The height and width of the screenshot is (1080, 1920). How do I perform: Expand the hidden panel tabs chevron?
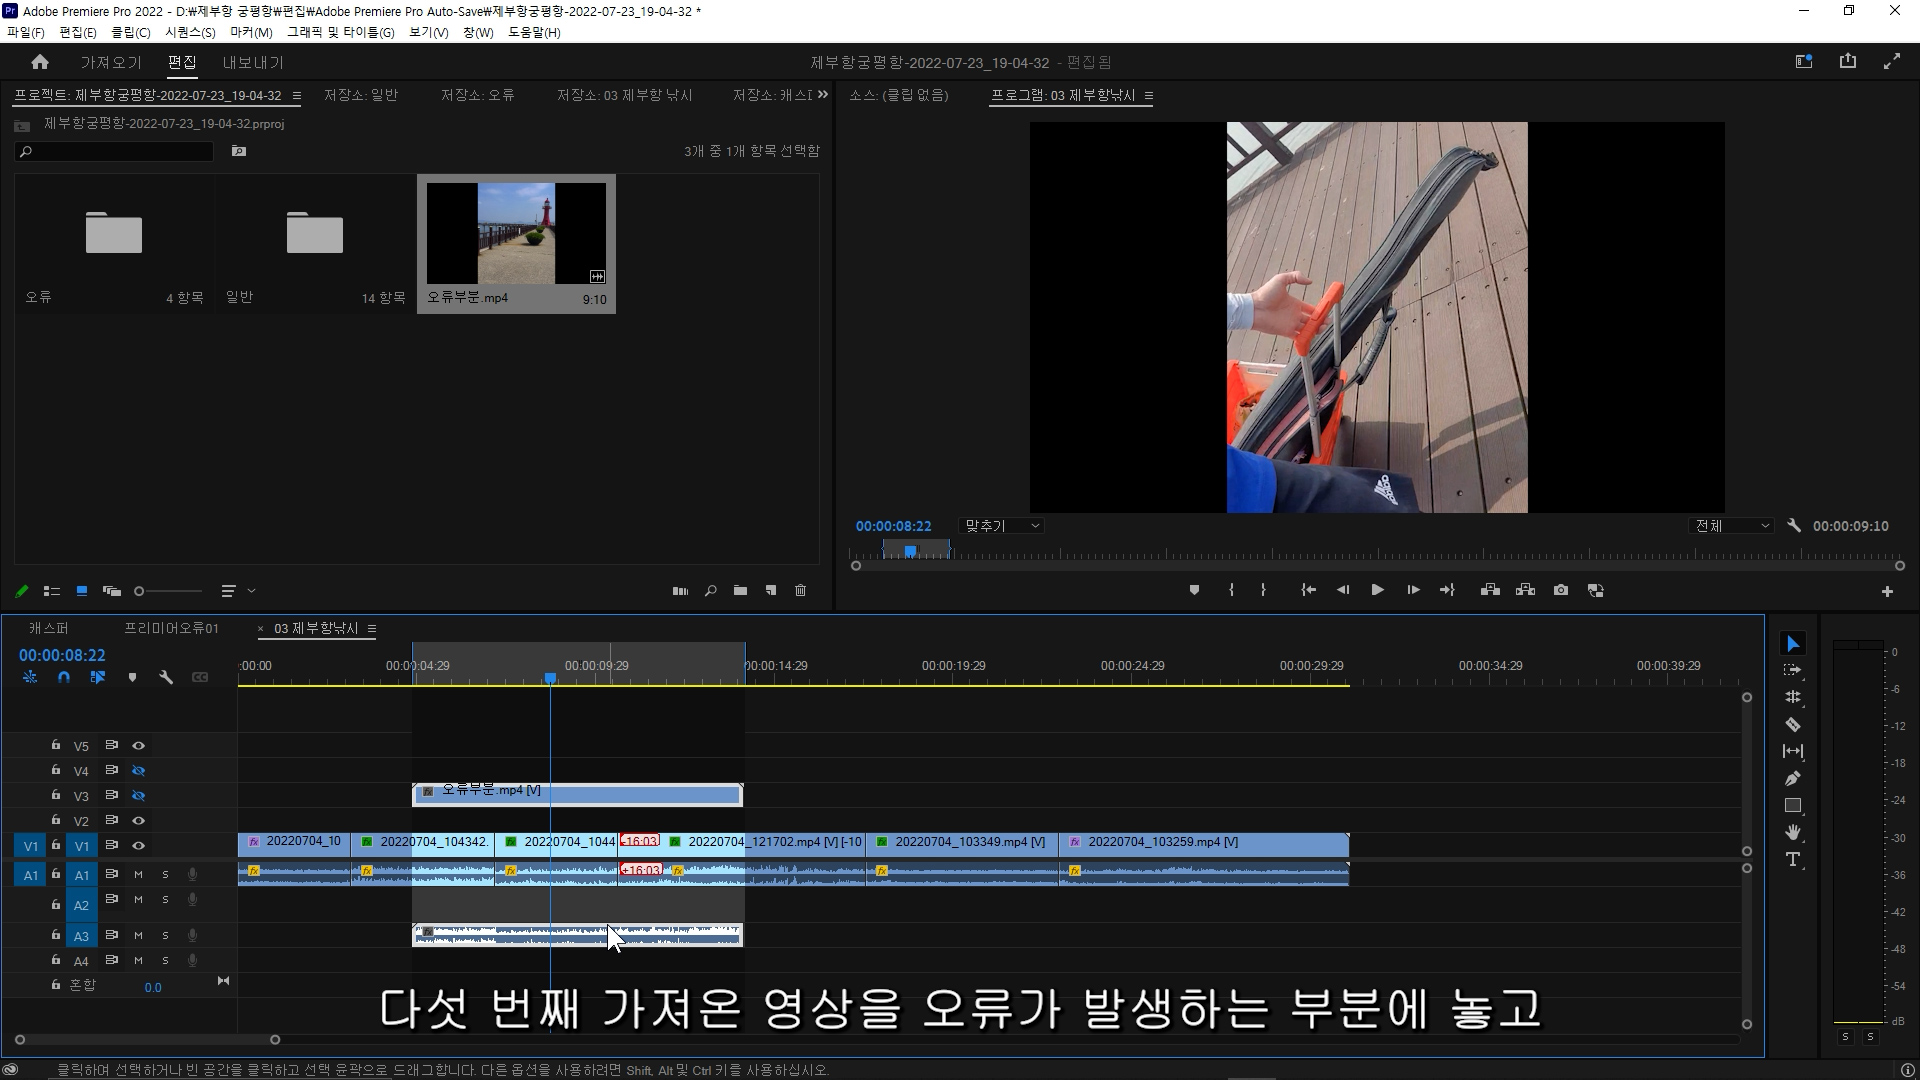pos(823,95)
